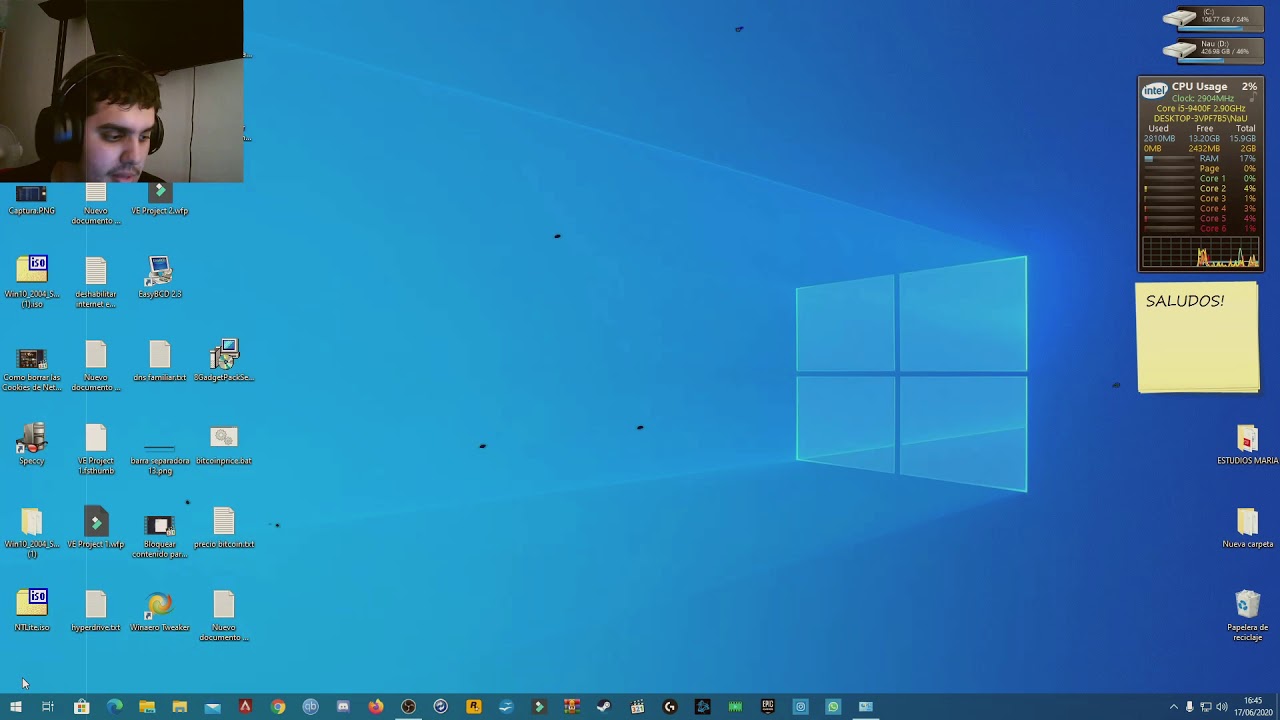The width and height of the screenshot is (1280, 720).
Task: Select the EasyBCD 2.3 shortcut
Action: 160,278
